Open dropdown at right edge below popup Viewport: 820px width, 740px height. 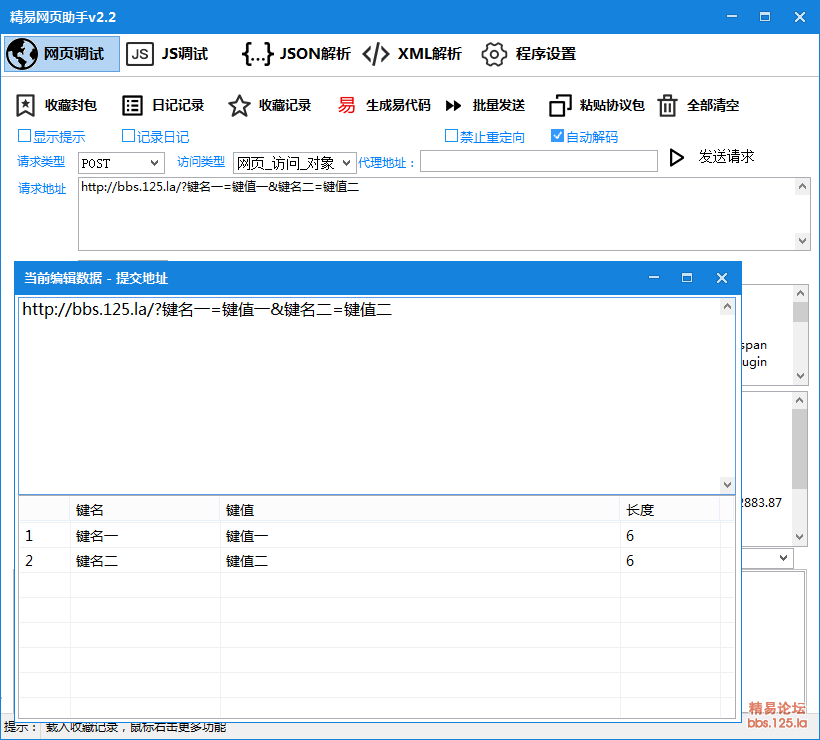coord(783,557)
